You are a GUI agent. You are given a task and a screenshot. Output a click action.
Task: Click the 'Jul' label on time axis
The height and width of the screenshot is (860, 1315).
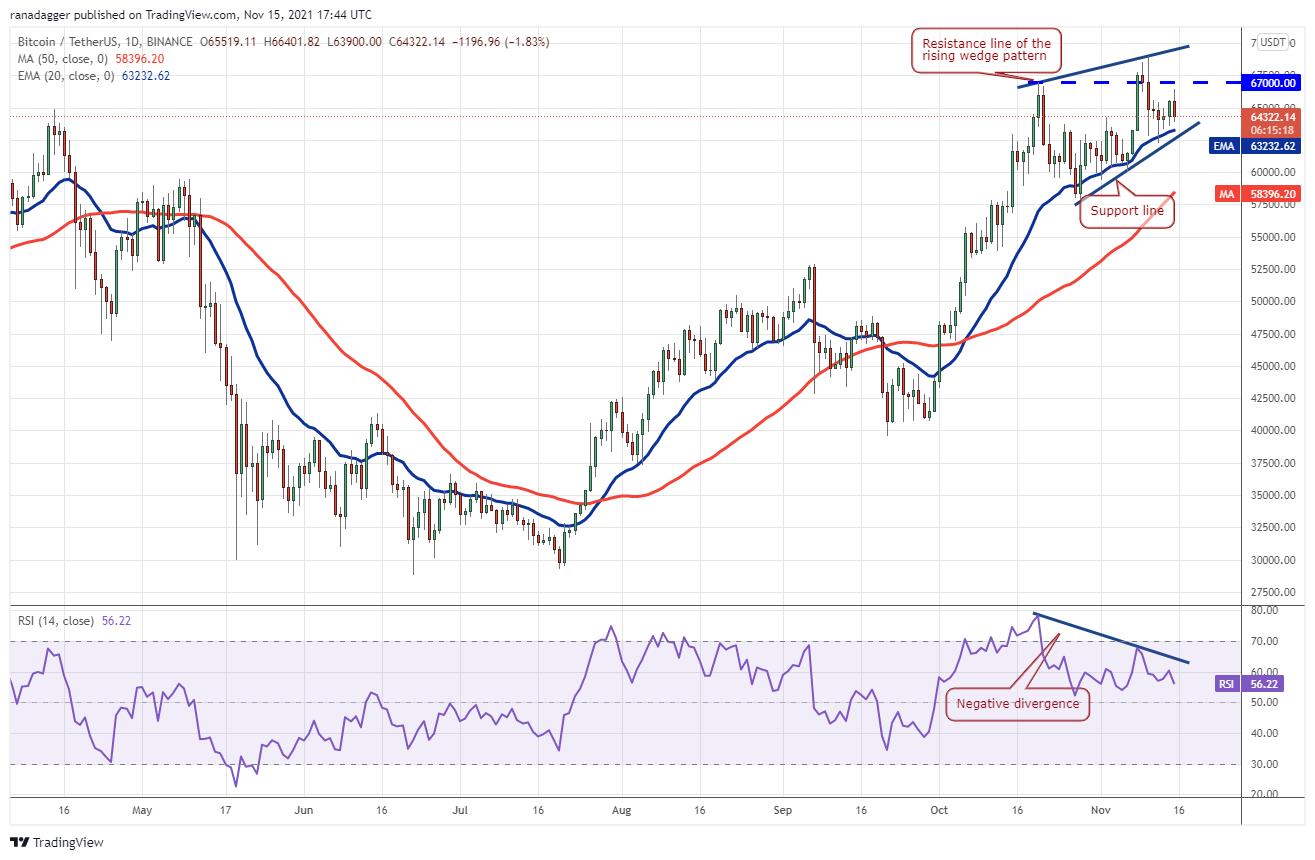click(461, 811)
